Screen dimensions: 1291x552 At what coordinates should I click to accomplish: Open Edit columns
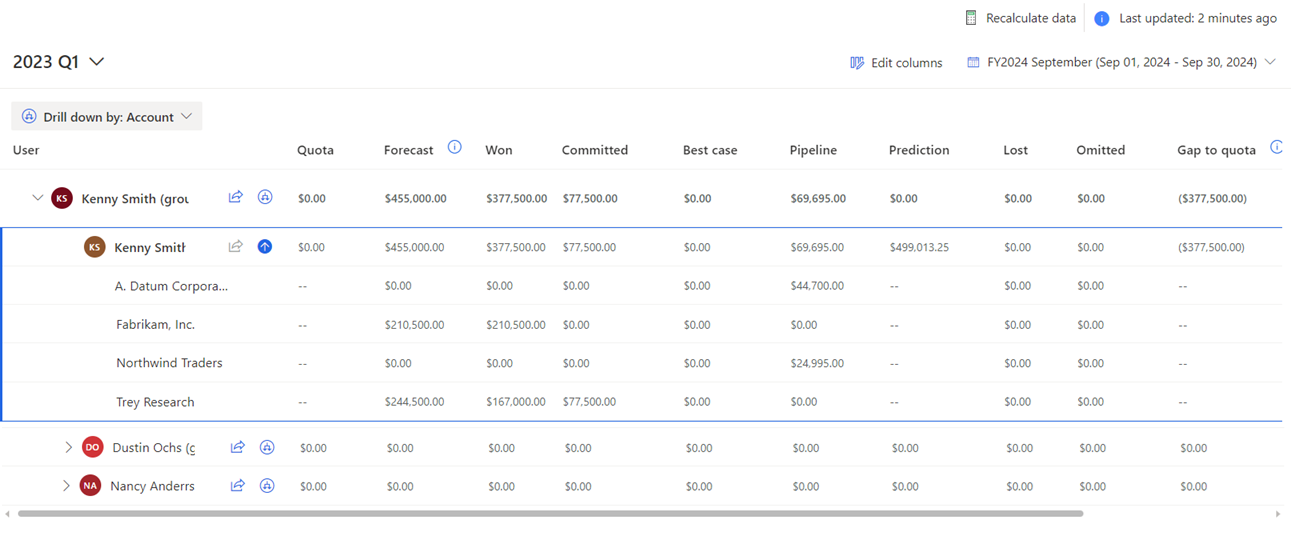[896, 62]
